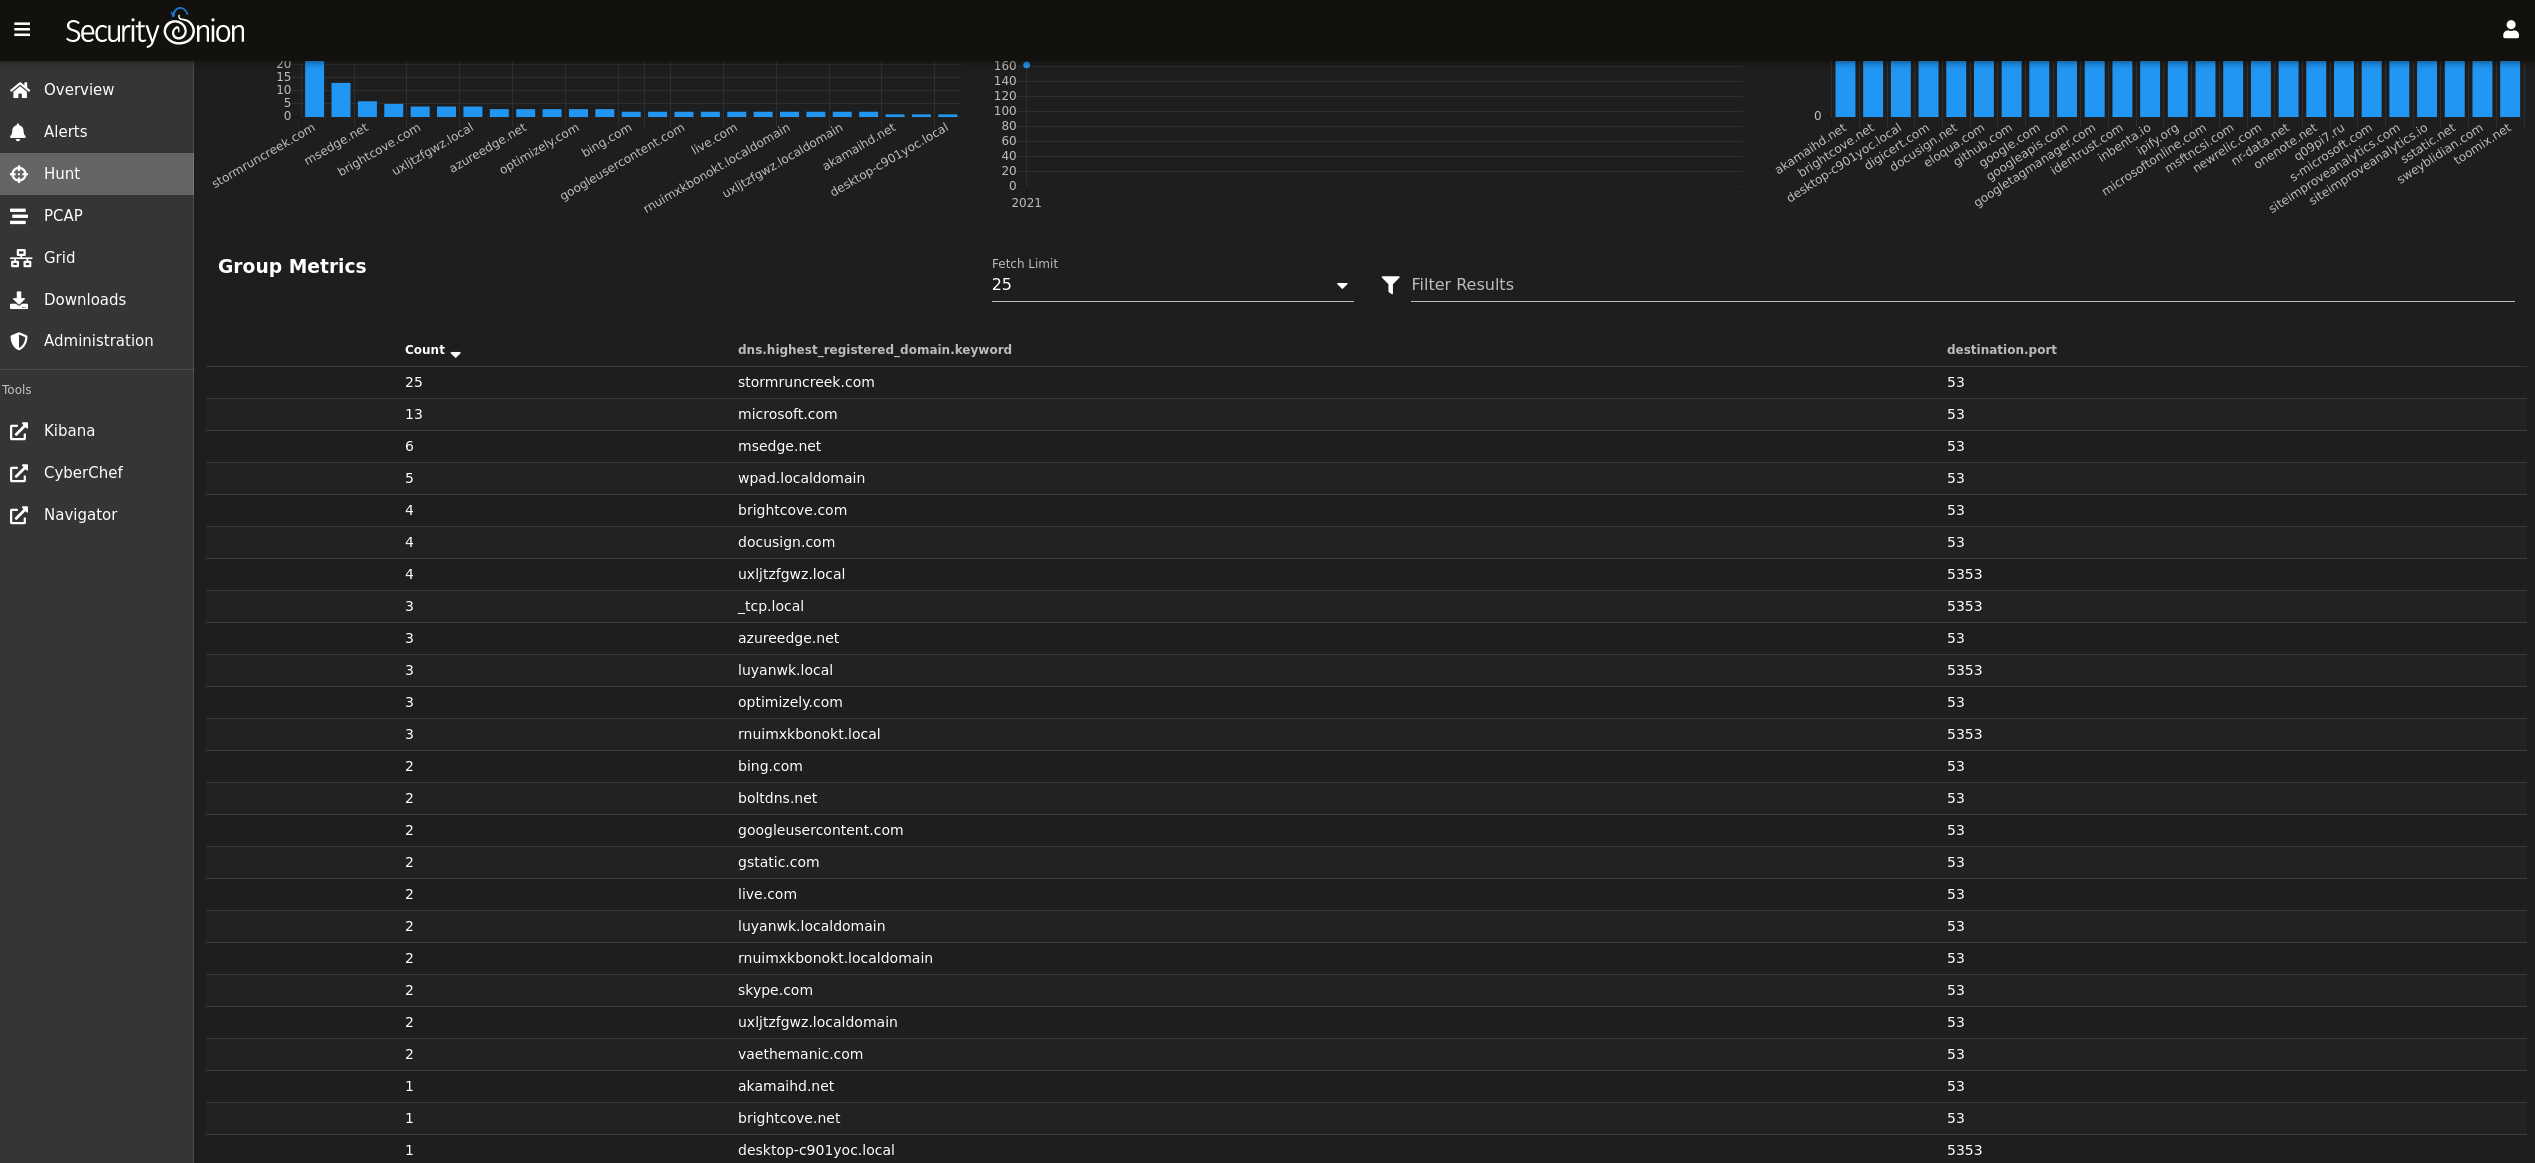
Task: Click the CyberChef external link icon
Action: (19, 473)
